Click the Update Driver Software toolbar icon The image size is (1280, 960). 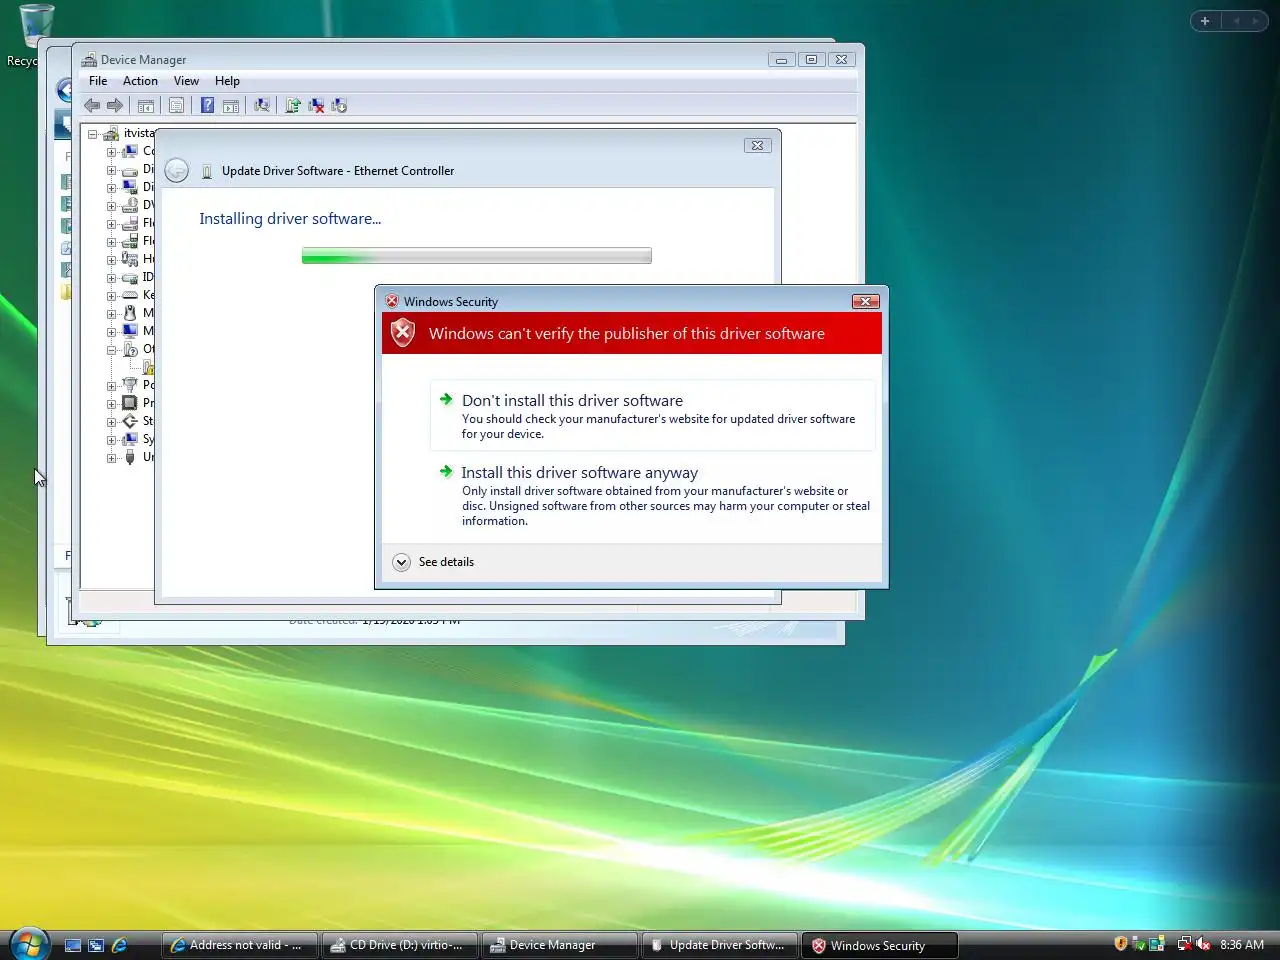(293, 105)
